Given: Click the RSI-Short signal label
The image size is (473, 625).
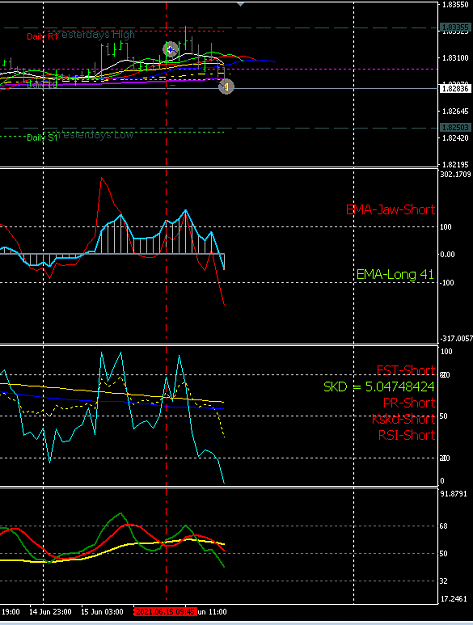Looking at the screenshot, I should (406, 435).
